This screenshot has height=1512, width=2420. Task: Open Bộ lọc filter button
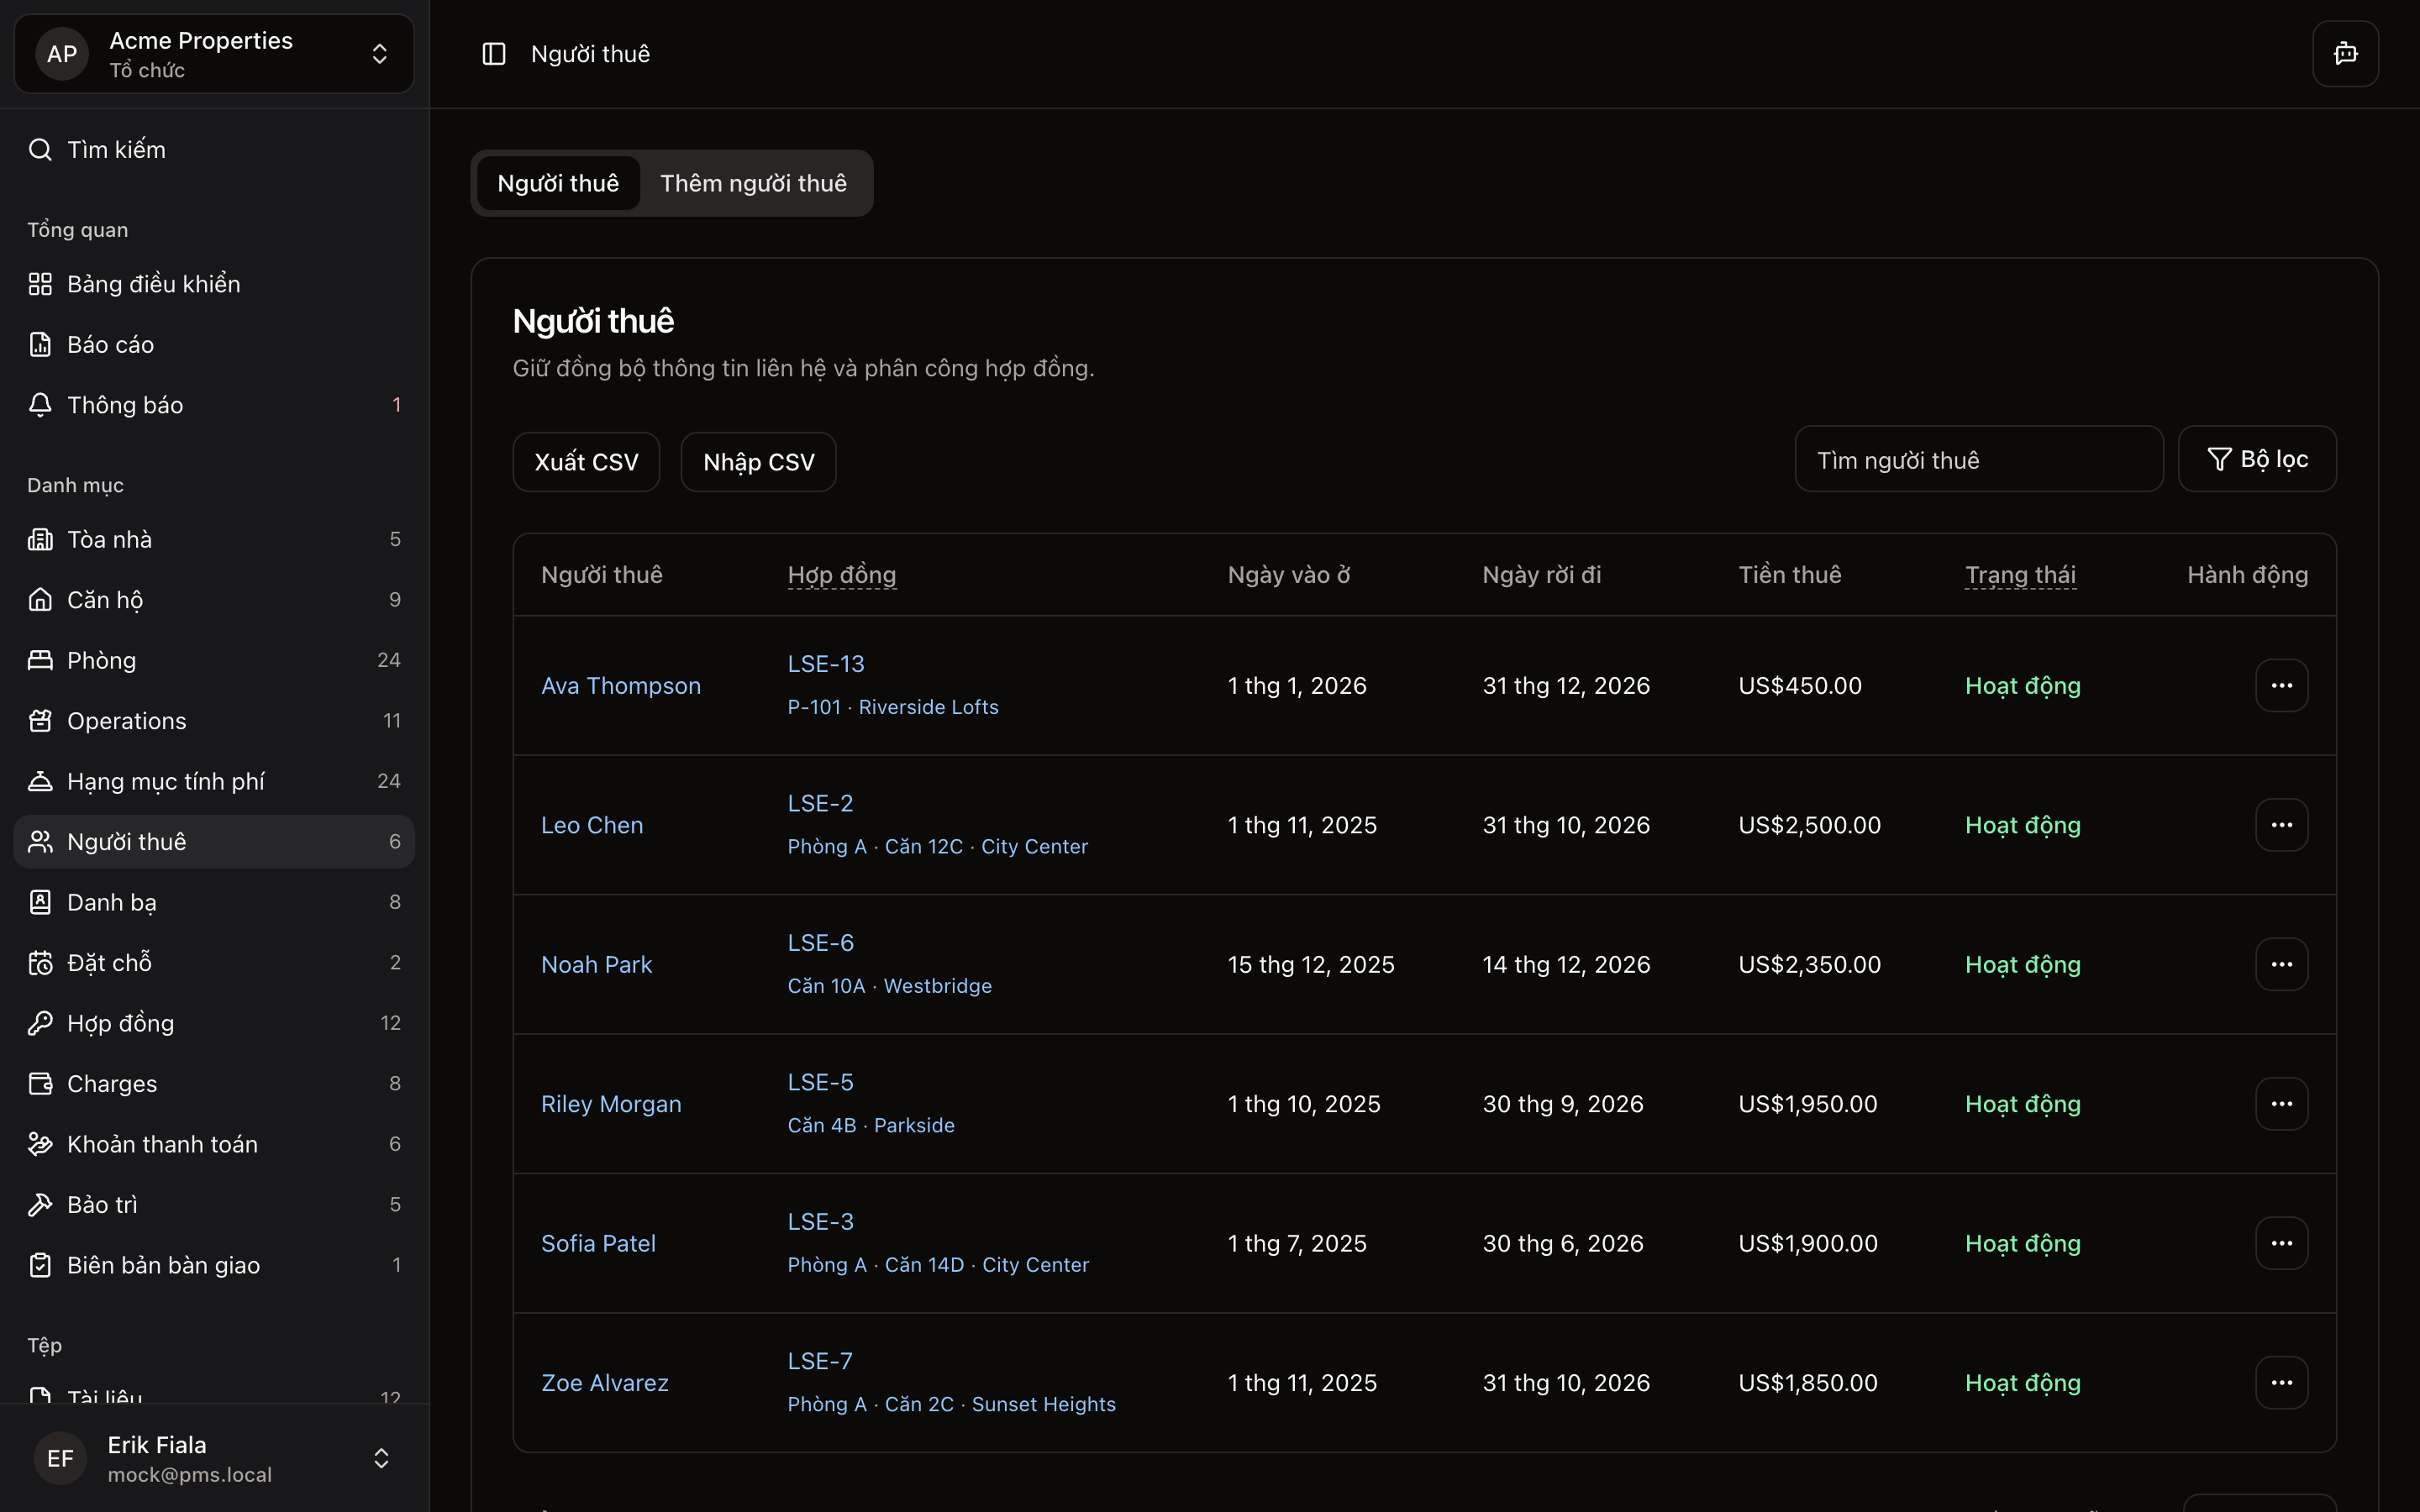(2257, 459)
